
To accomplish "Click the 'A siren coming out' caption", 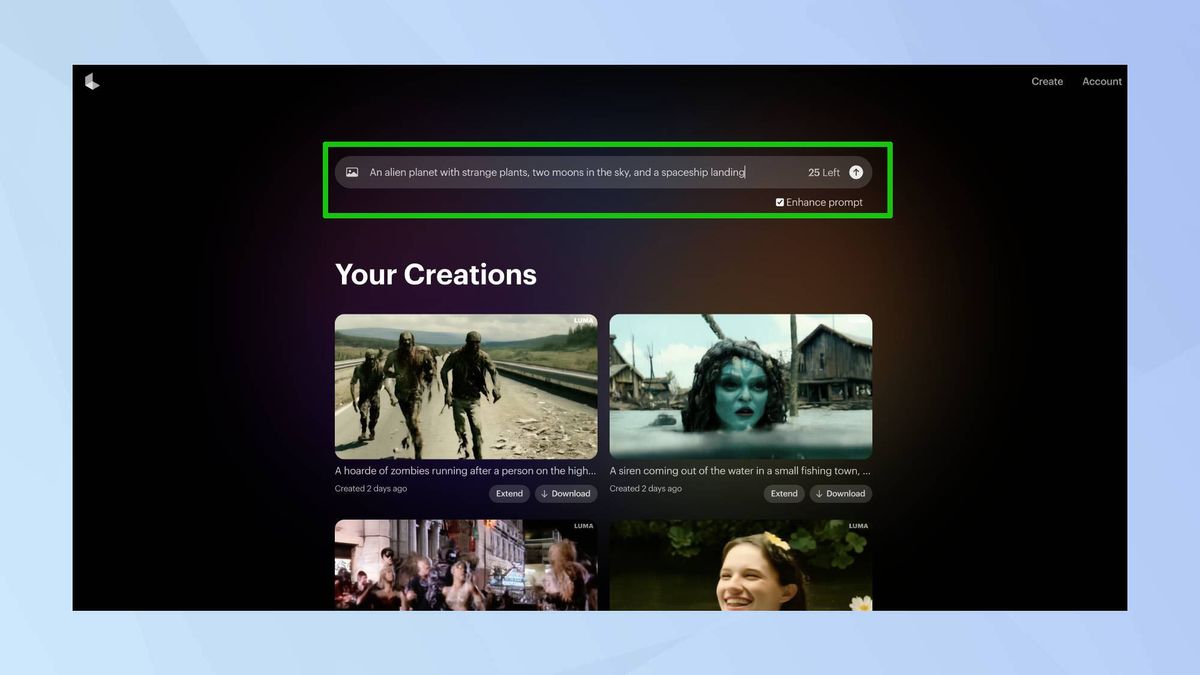I will (x=740, y=471).
